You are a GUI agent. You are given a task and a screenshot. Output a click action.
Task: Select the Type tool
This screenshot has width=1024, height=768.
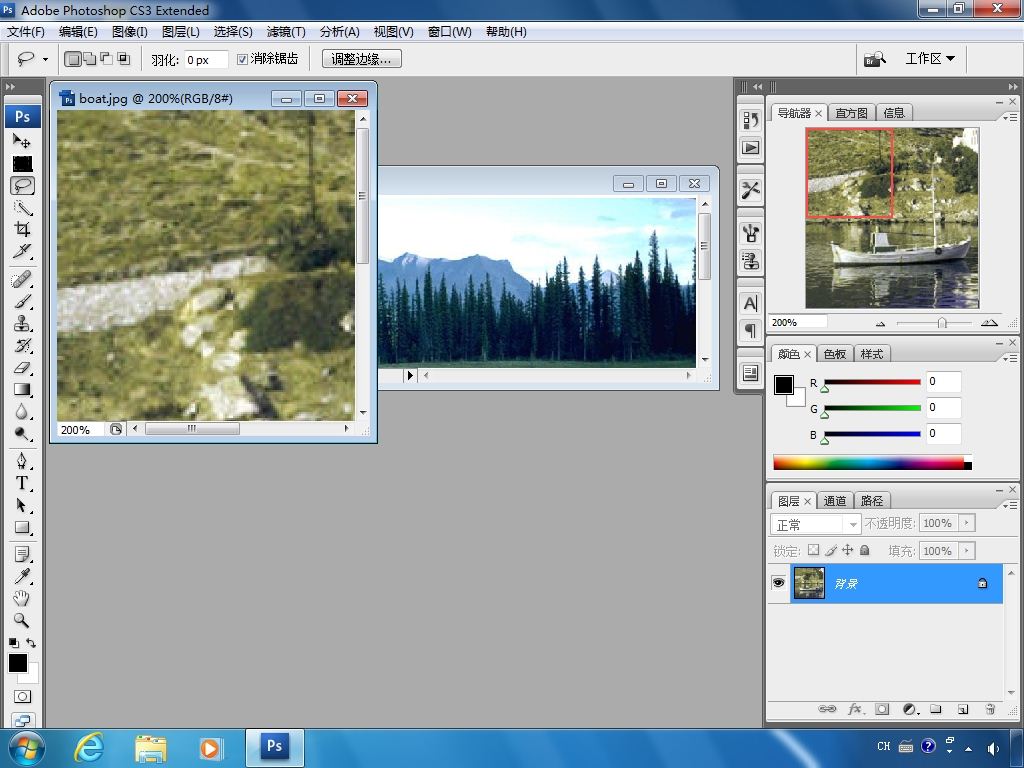coord(22,483)
